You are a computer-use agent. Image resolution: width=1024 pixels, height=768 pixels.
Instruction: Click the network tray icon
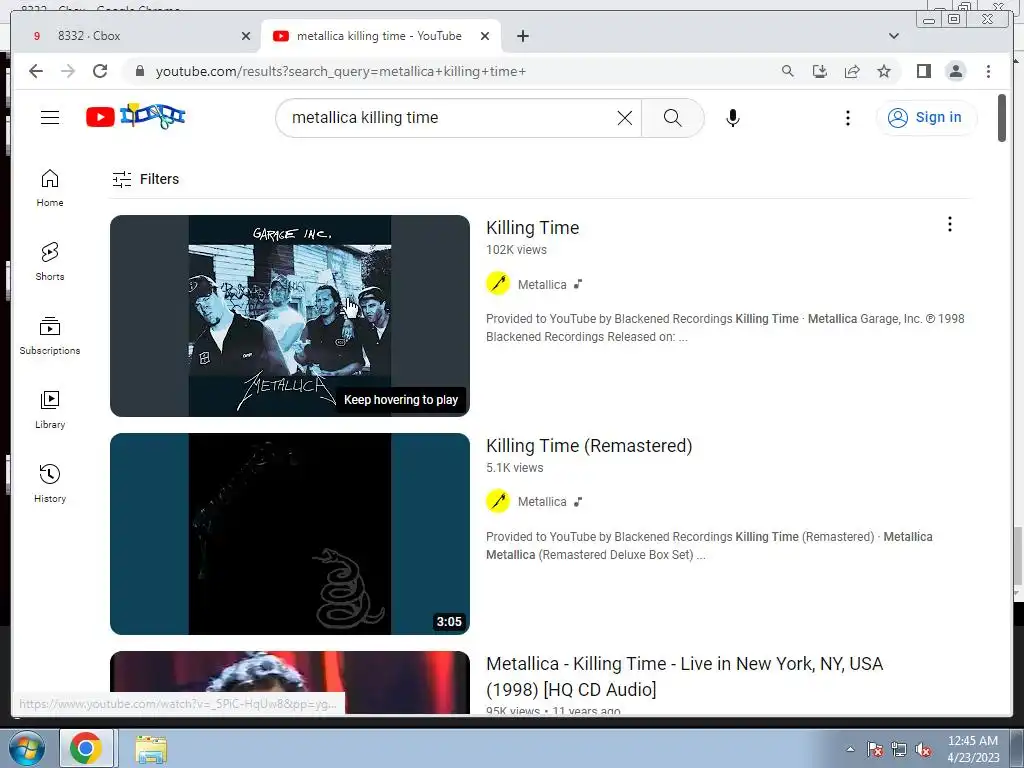[x=899, y=749]
